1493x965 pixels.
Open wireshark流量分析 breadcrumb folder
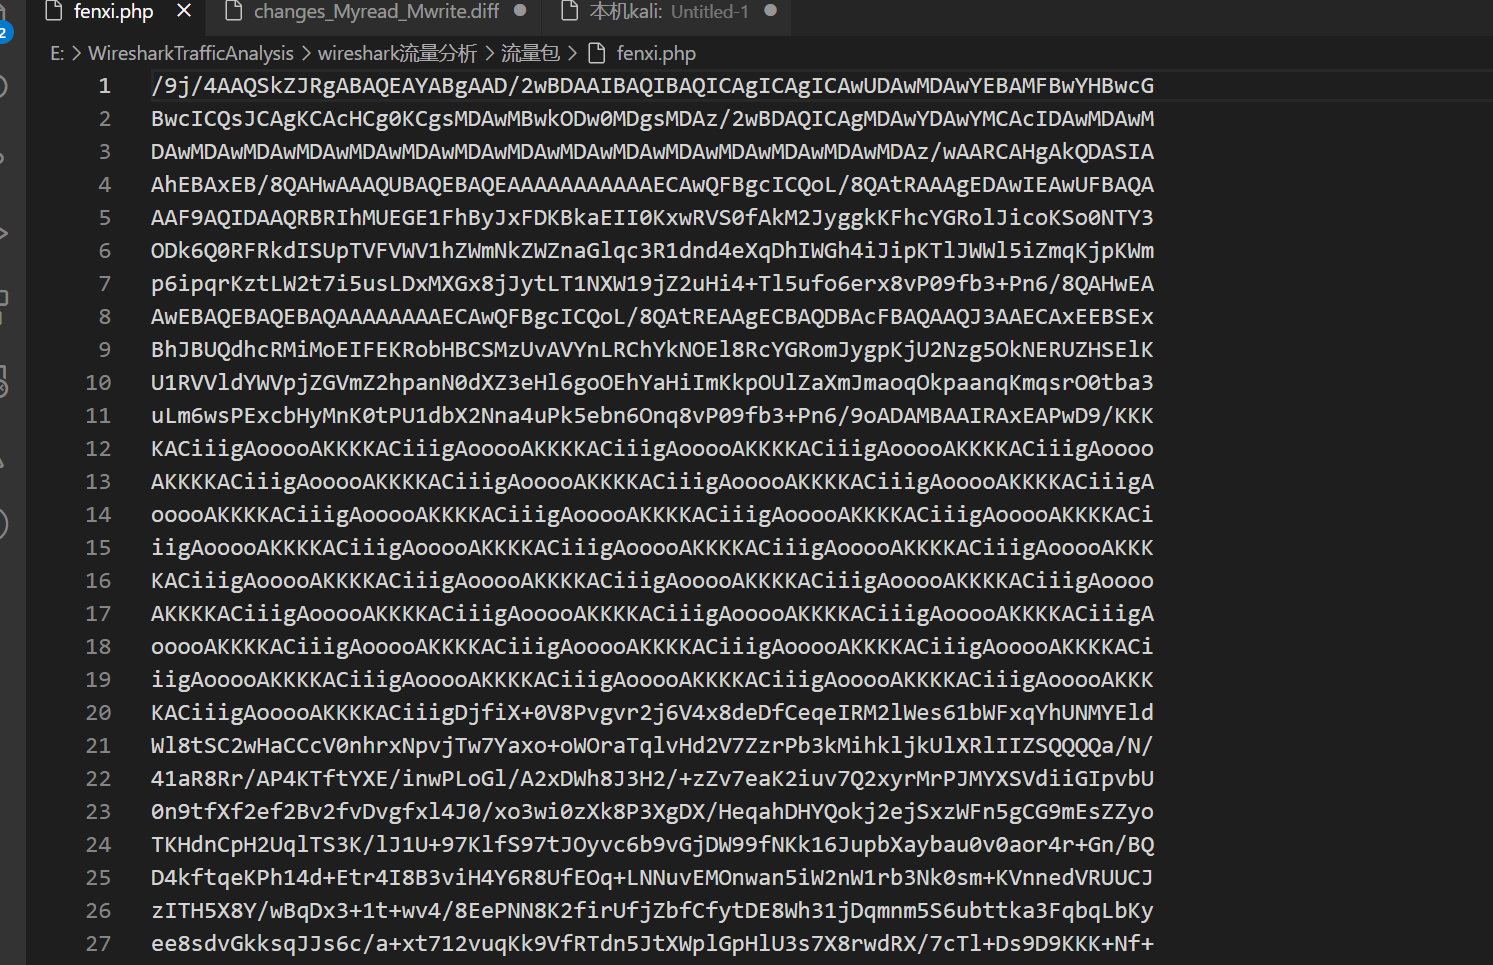click(x=397, y=53)
